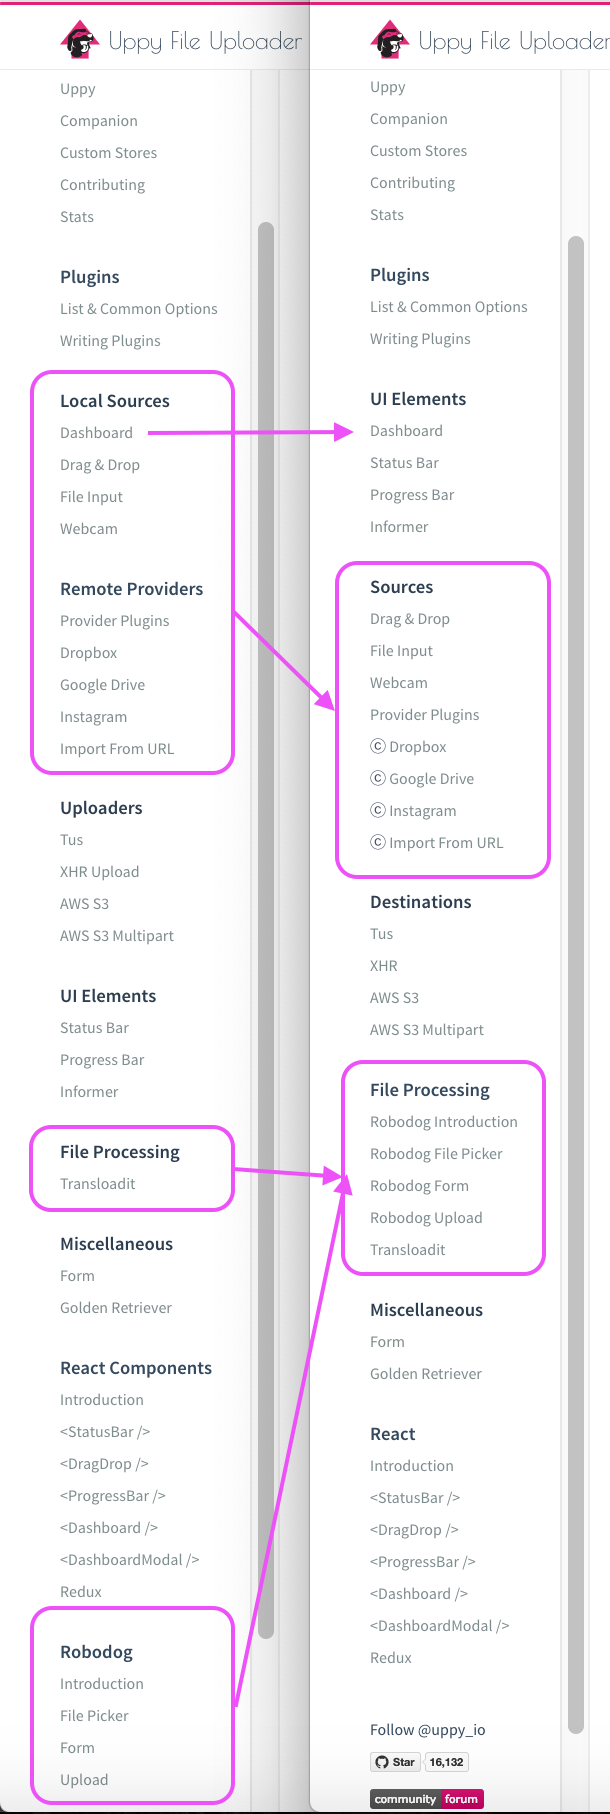Click the Companion icon beside Import From URL
Image resolution: width=610 pixels, height=1814 pixels.
[378, 842]
